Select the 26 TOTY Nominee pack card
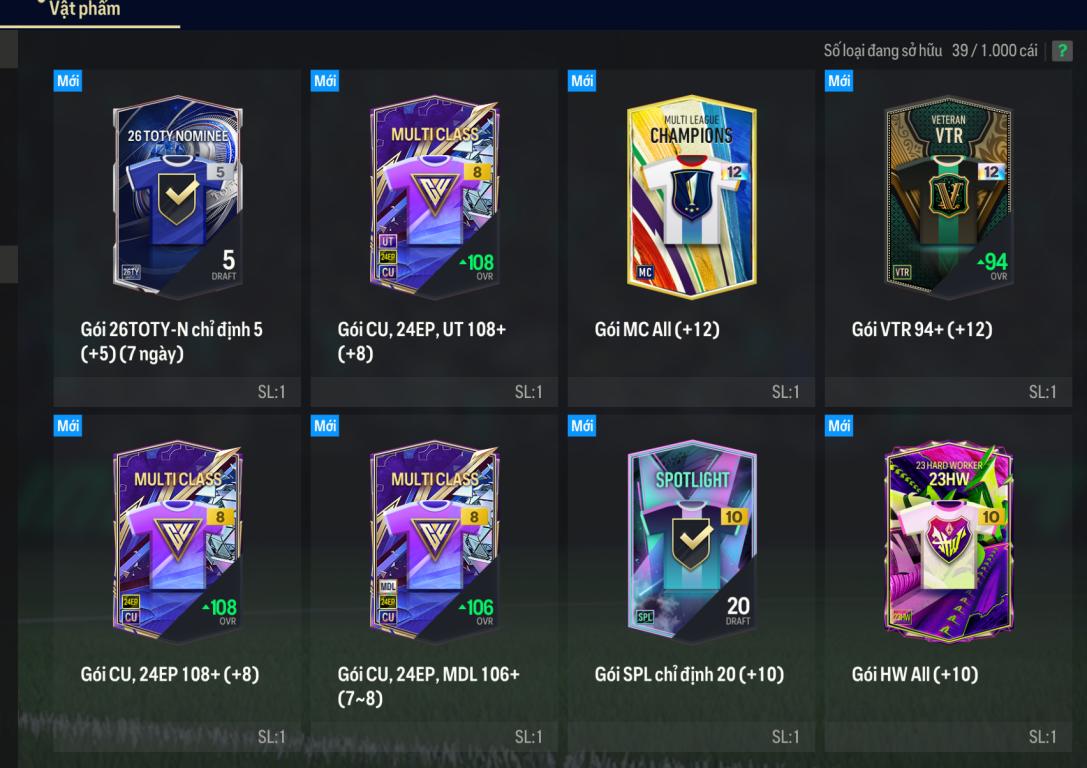The width and height of the screenshot is (1087, 768). pos(178,197)
